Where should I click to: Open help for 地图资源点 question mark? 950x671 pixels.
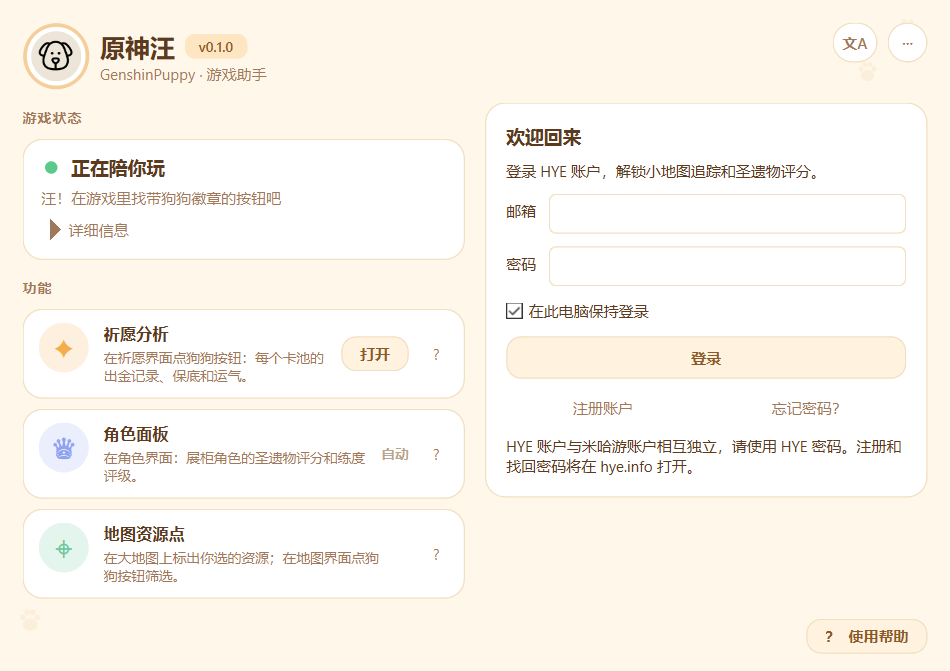coord(436,555)
